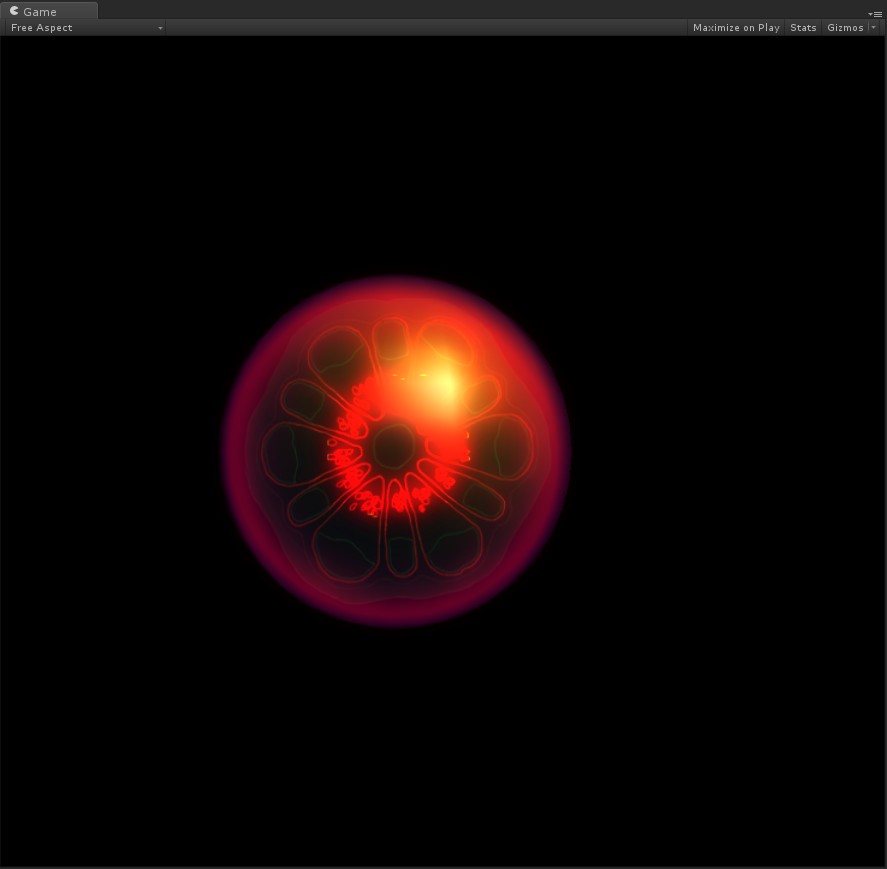The width and height of the screenshot is (887, 869).
Task: Expand the Gizmos dropdown arrow
Action: tap(874, 28)
